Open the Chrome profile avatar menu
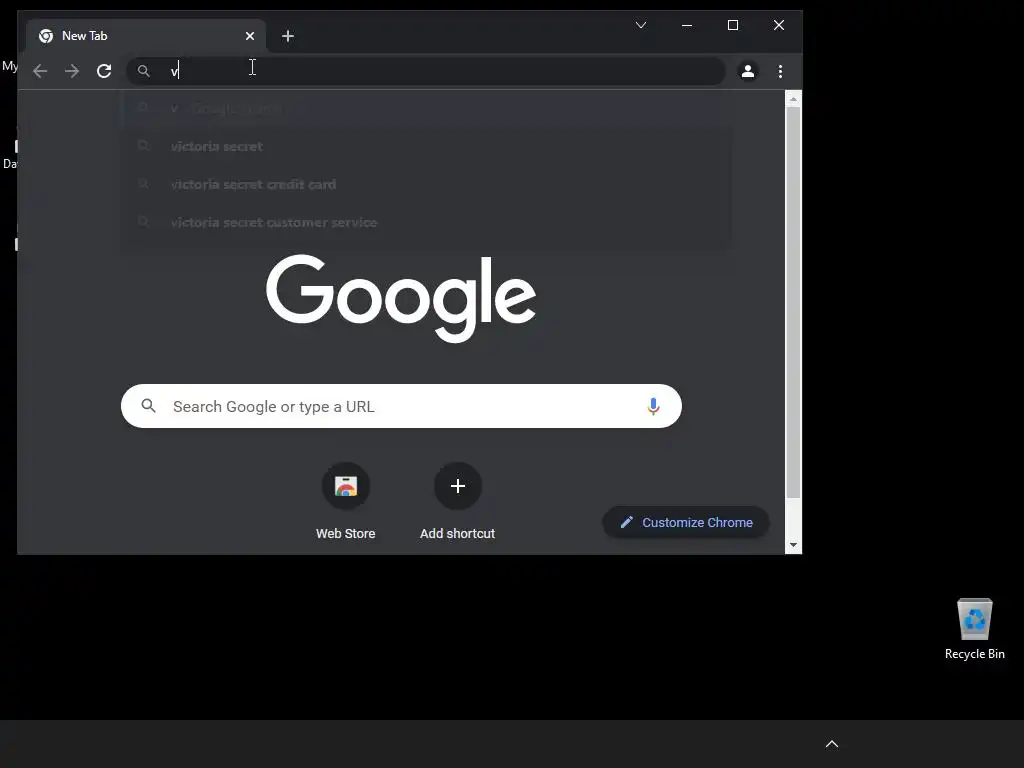Viewport: 1024px width, 768px height. click(748, 71)
